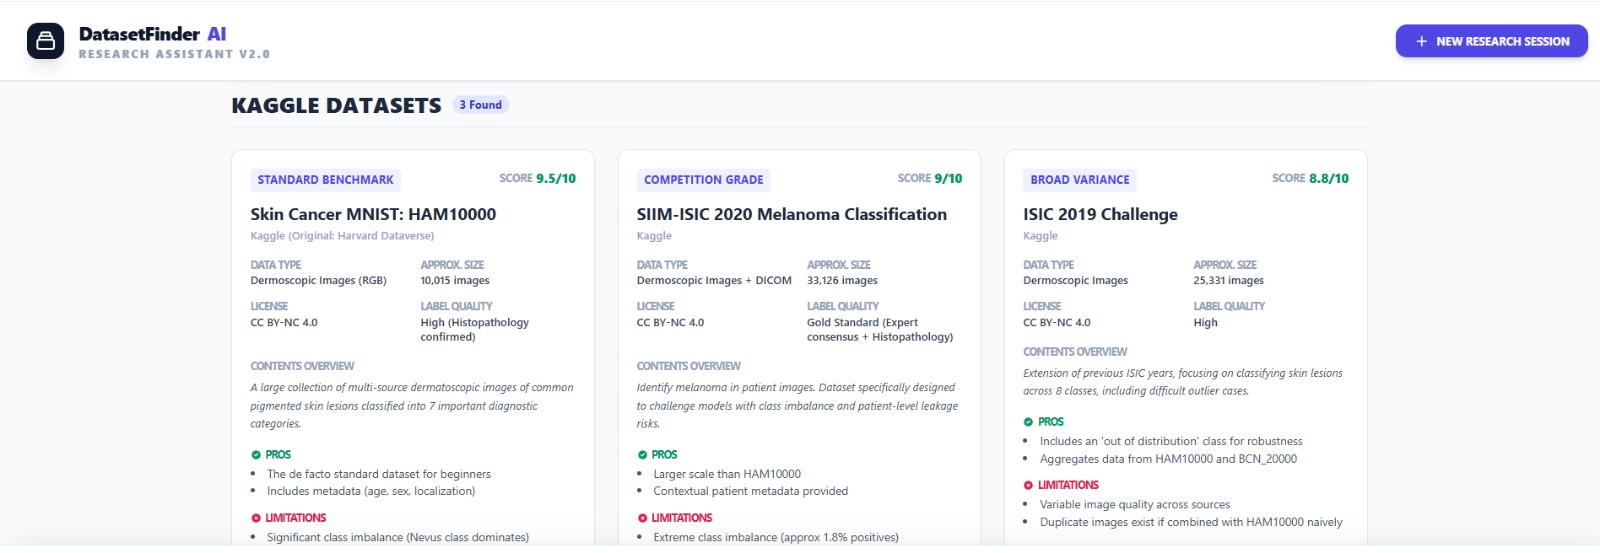Click the Broad Variance tag
1600x553 pixels.
click(1080, 180)
